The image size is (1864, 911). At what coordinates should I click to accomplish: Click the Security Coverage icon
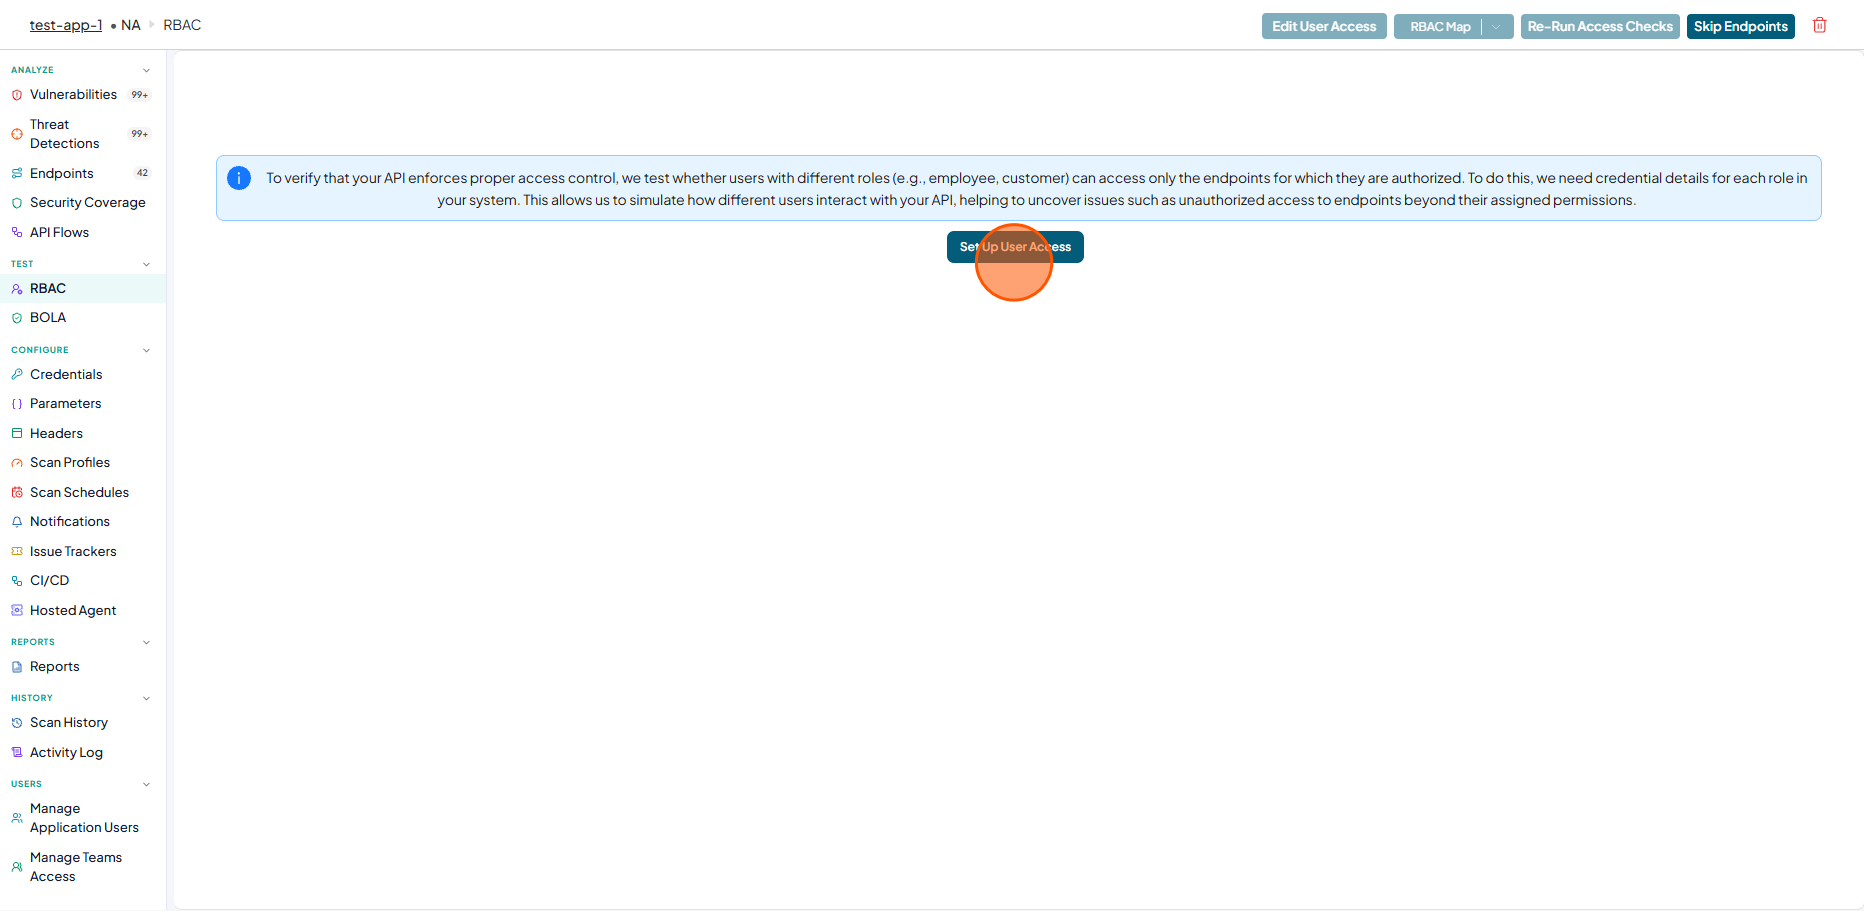point(17,203)
